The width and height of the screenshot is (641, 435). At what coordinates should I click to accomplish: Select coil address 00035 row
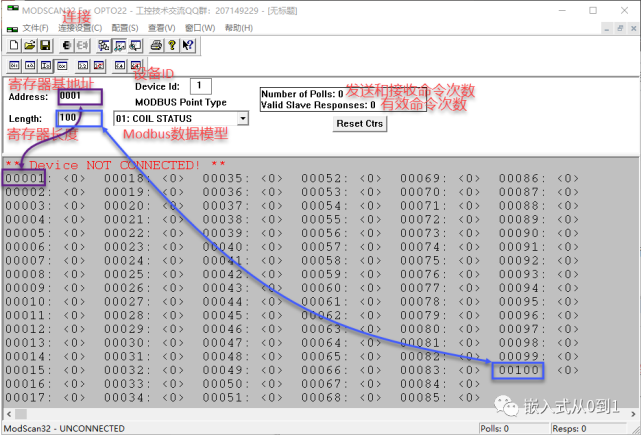click(x=242, y=178)
